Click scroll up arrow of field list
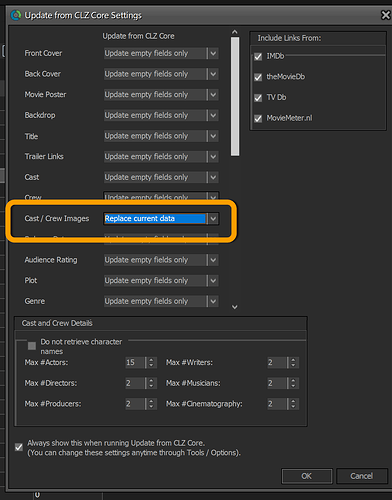Viewport: 392px width, 500px height. (235, 32)
